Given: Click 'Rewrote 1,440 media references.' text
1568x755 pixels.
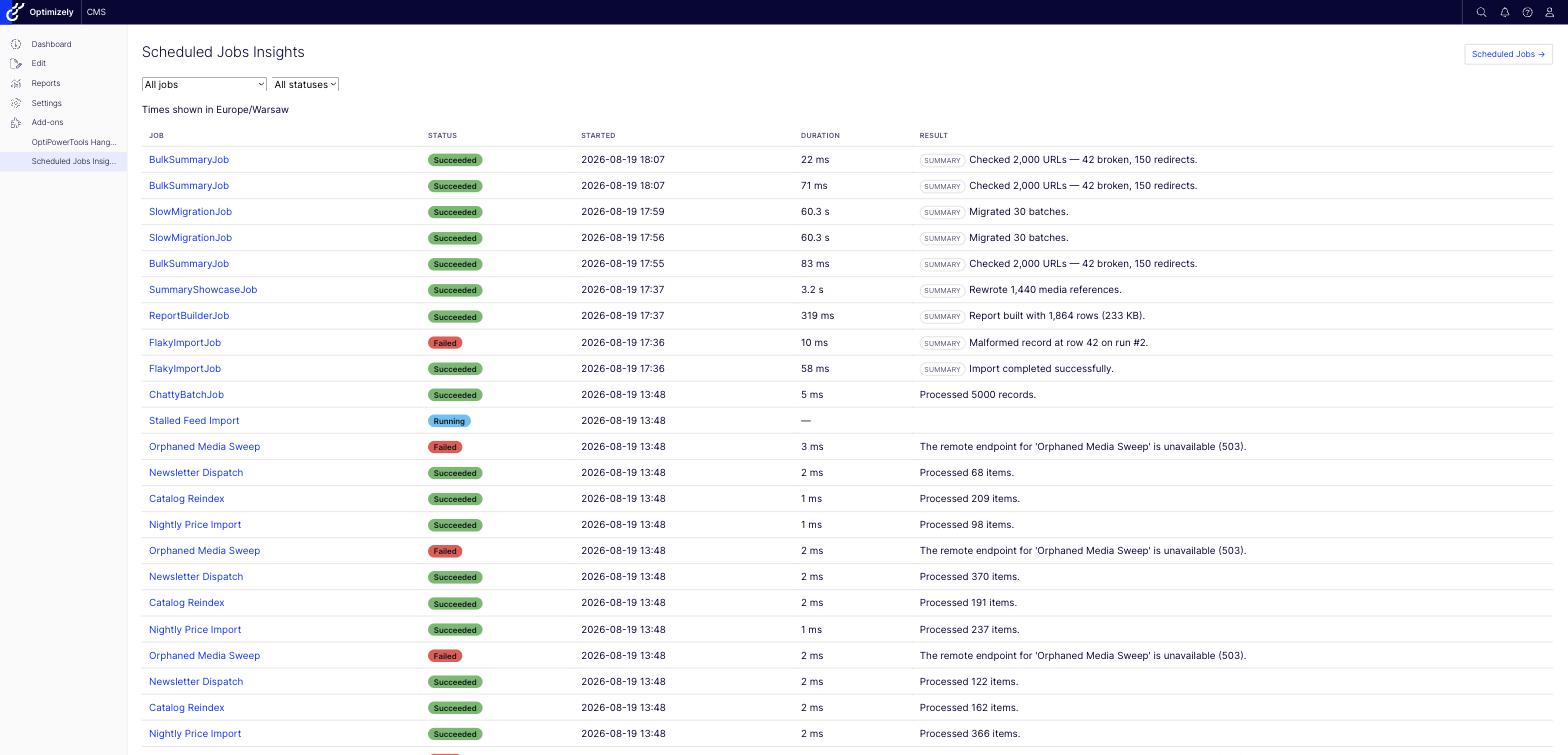Looking at the screenshot, I should point(1045,290).
